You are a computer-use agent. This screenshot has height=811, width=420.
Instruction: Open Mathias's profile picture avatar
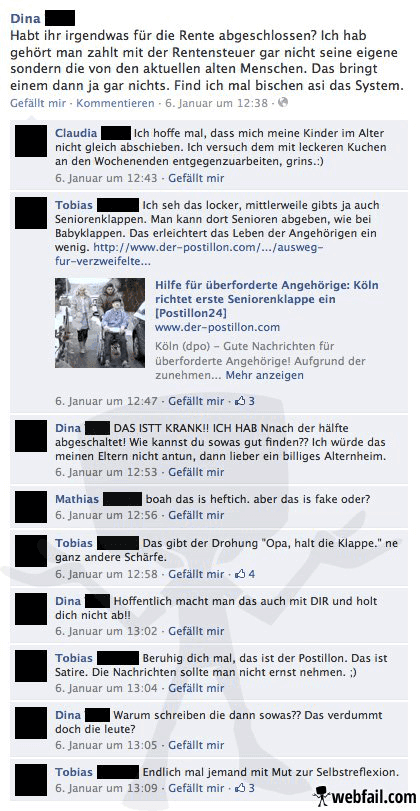pyautogui.click(x=31, y=507)
